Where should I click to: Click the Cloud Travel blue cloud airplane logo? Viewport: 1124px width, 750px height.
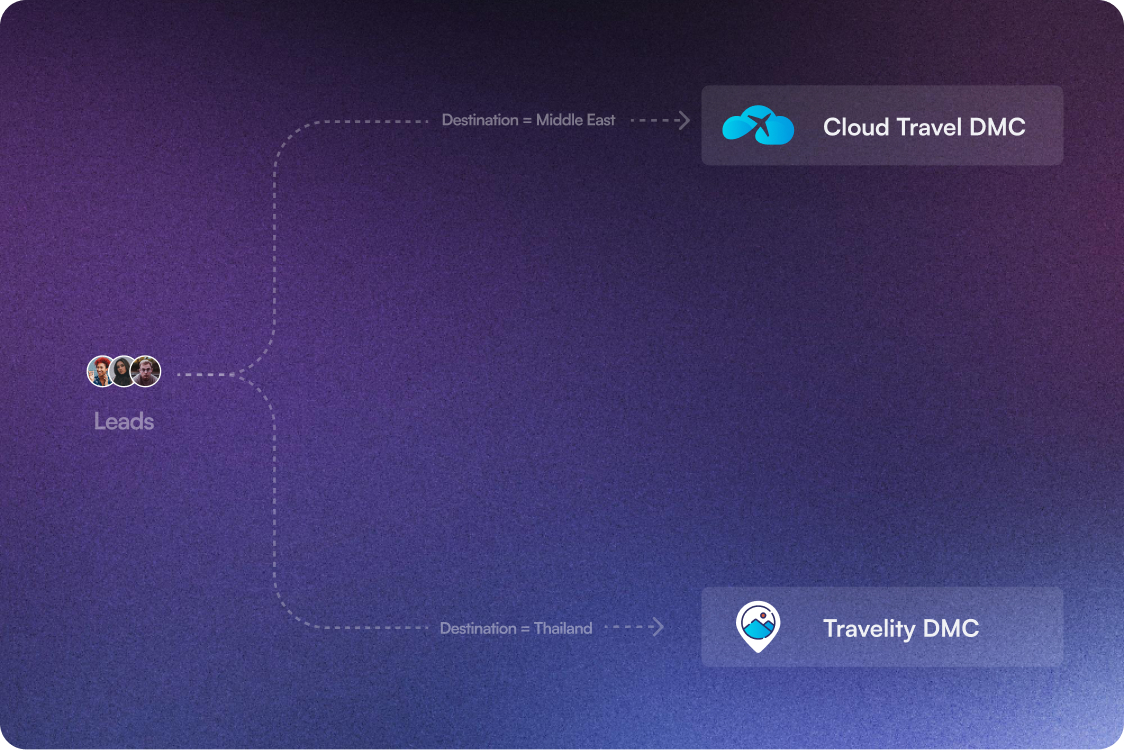[758, 126]
